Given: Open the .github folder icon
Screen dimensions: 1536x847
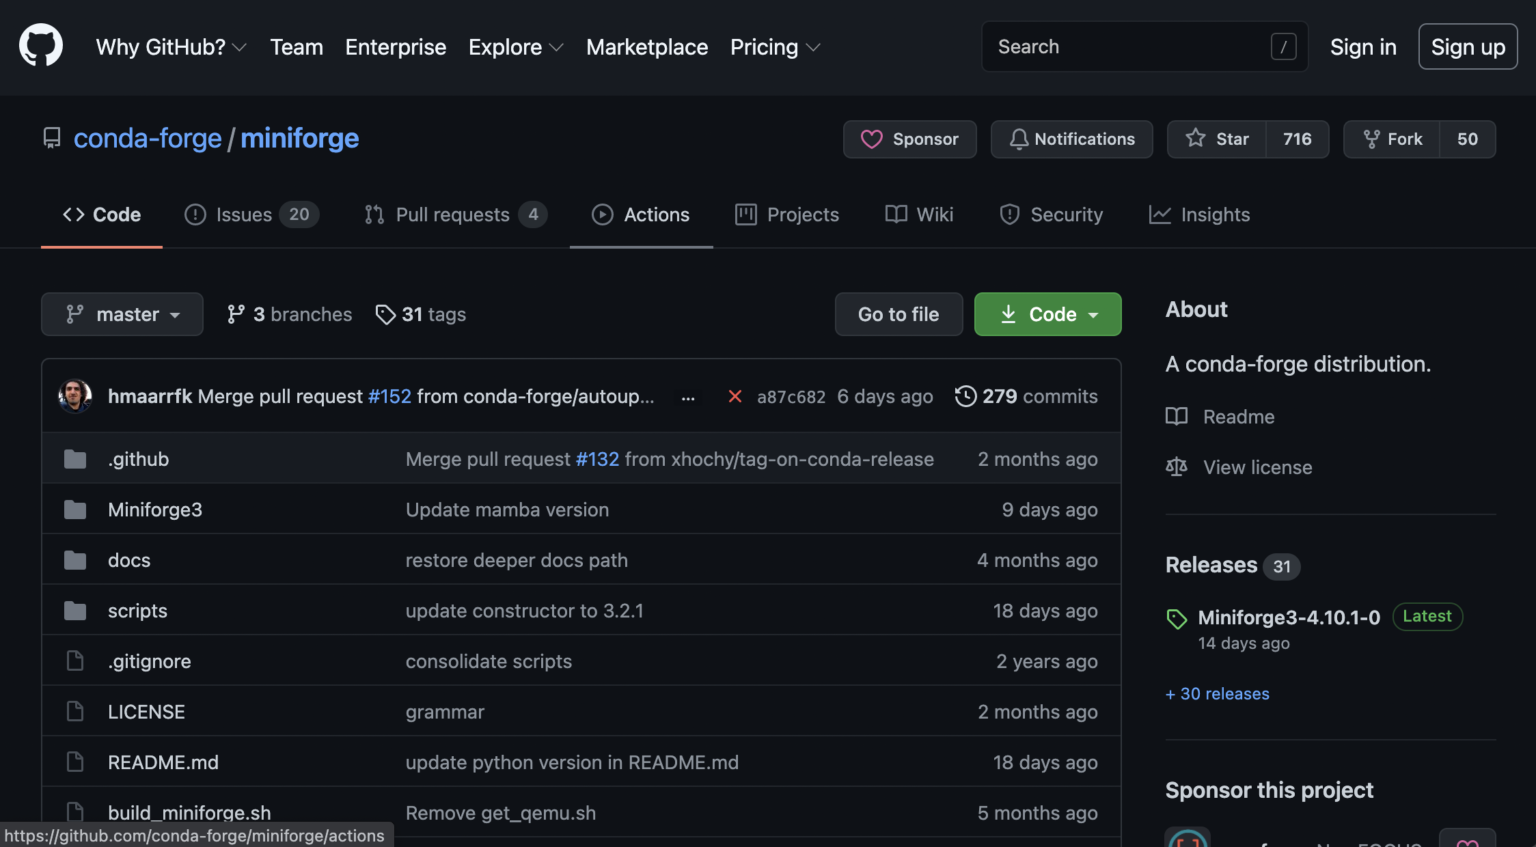Looking at the screenshot, I should pyautogui.click(x=75, y=459).
